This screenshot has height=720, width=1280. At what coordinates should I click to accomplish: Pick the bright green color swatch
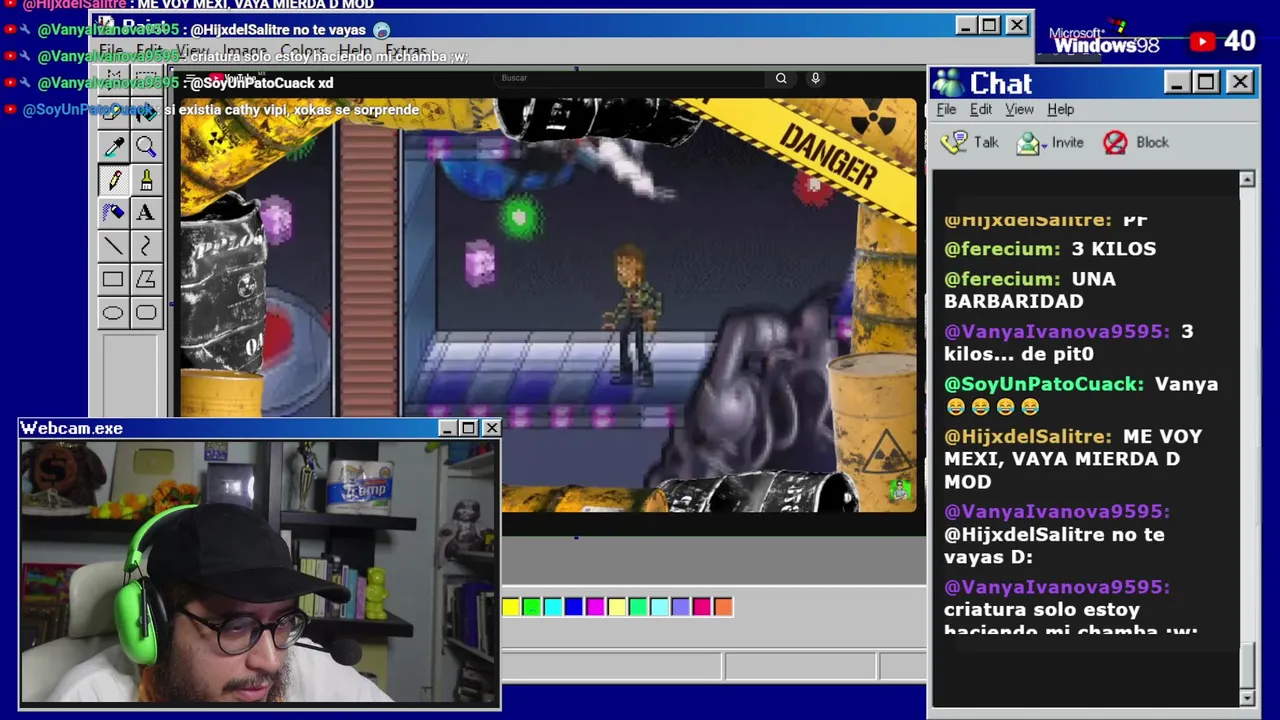(x=531, y=607)
